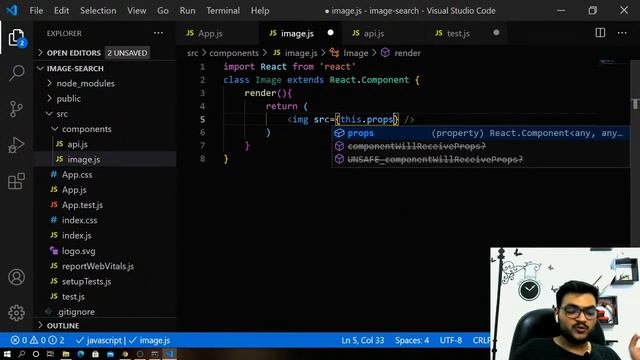Open Microsoft Edge from taskbar

[x=80, y=354]
